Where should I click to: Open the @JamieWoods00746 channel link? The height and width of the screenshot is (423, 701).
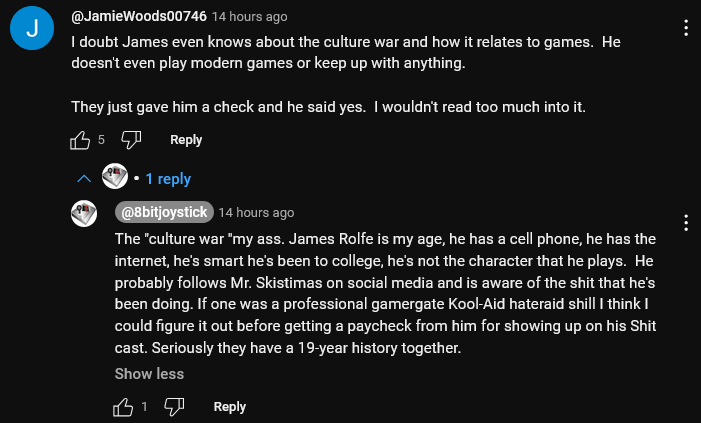point(139,17)
